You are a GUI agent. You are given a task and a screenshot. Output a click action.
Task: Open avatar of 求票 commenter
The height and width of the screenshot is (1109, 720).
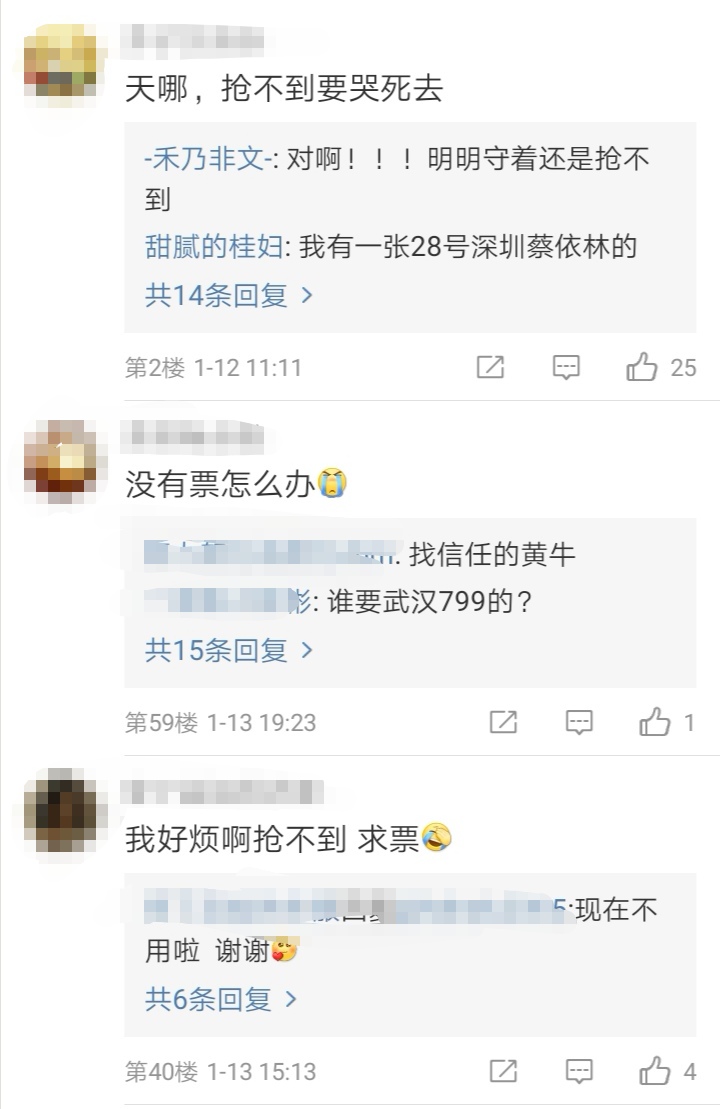click(60, 808)
